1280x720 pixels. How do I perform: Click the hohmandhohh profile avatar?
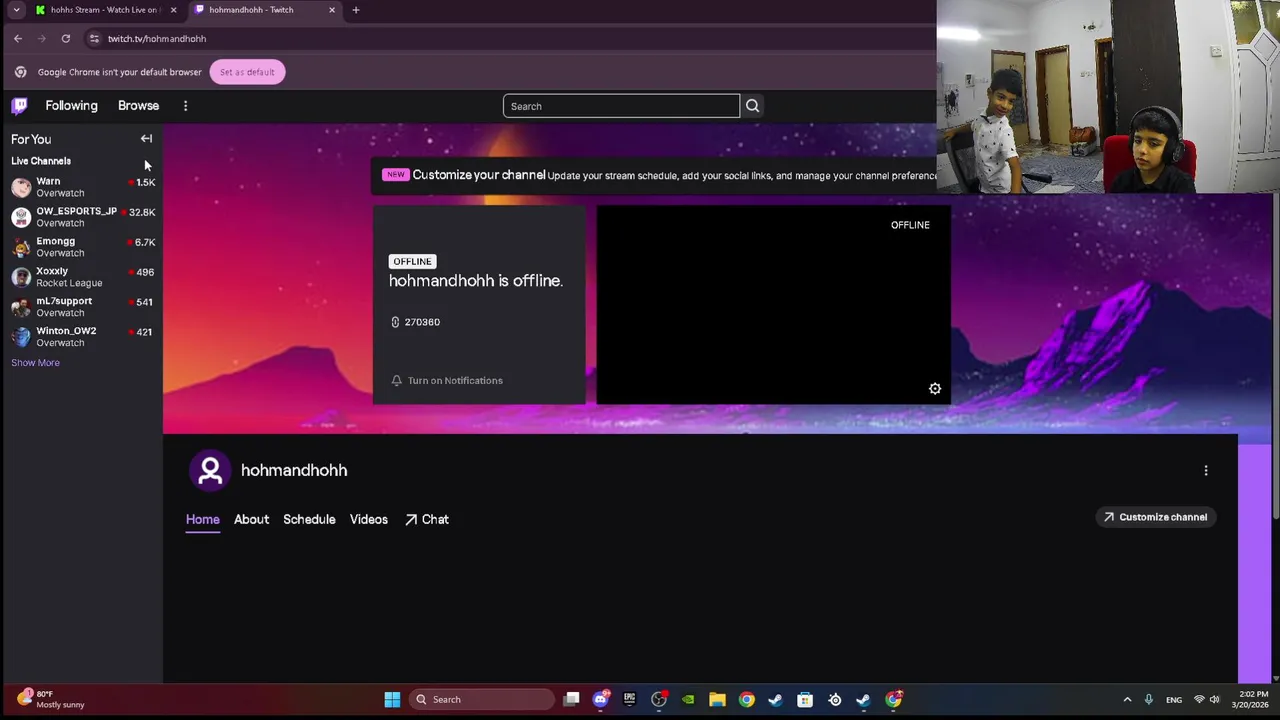point(210,470)
